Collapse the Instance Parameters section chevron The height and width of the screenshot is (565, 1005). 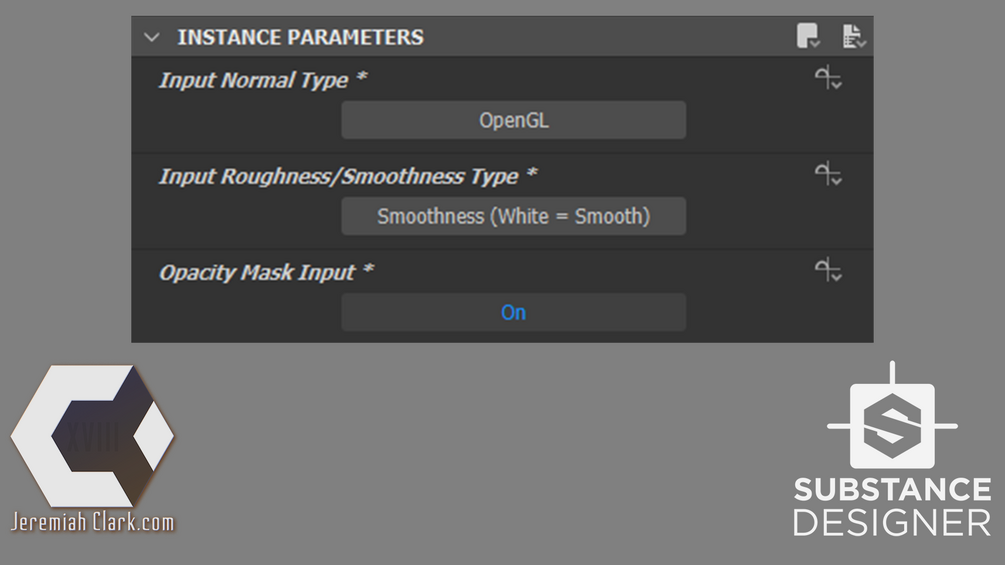click(152, 38)
